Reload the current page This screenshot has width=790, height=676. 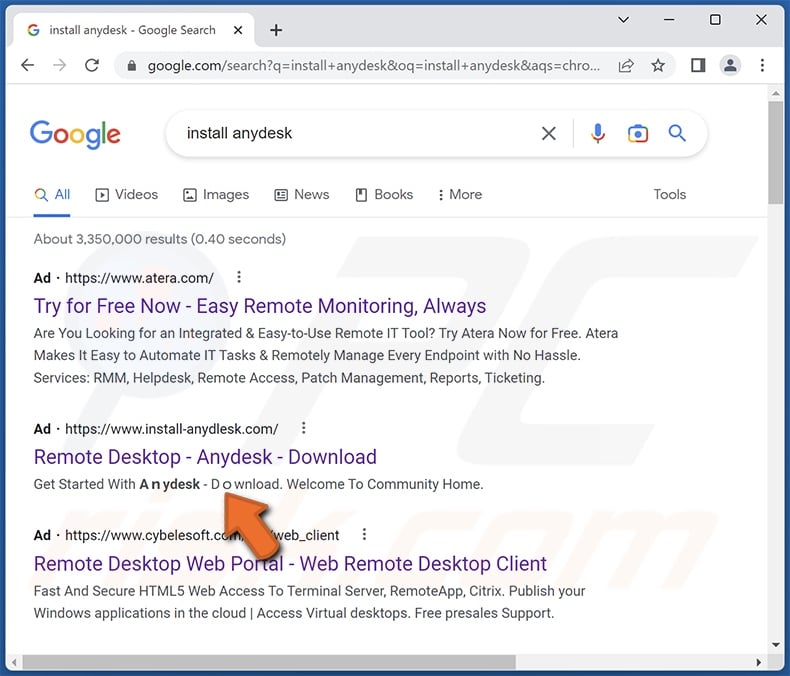point(92,65)
